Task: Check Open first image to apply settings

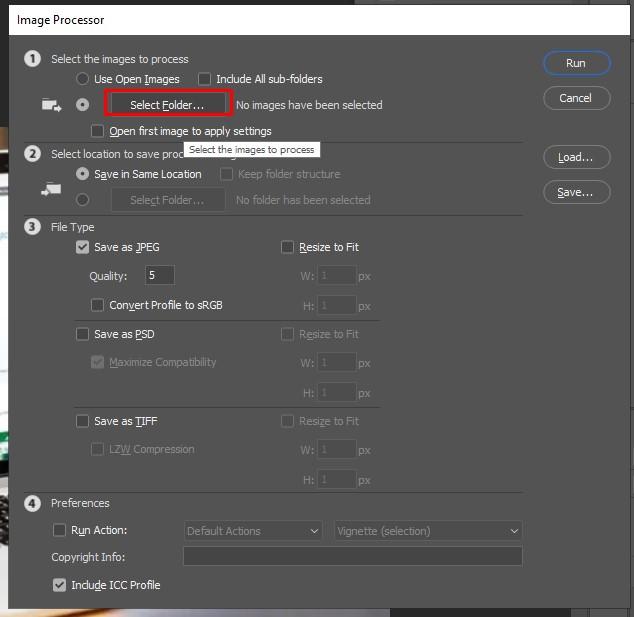Action: point(97,131)
